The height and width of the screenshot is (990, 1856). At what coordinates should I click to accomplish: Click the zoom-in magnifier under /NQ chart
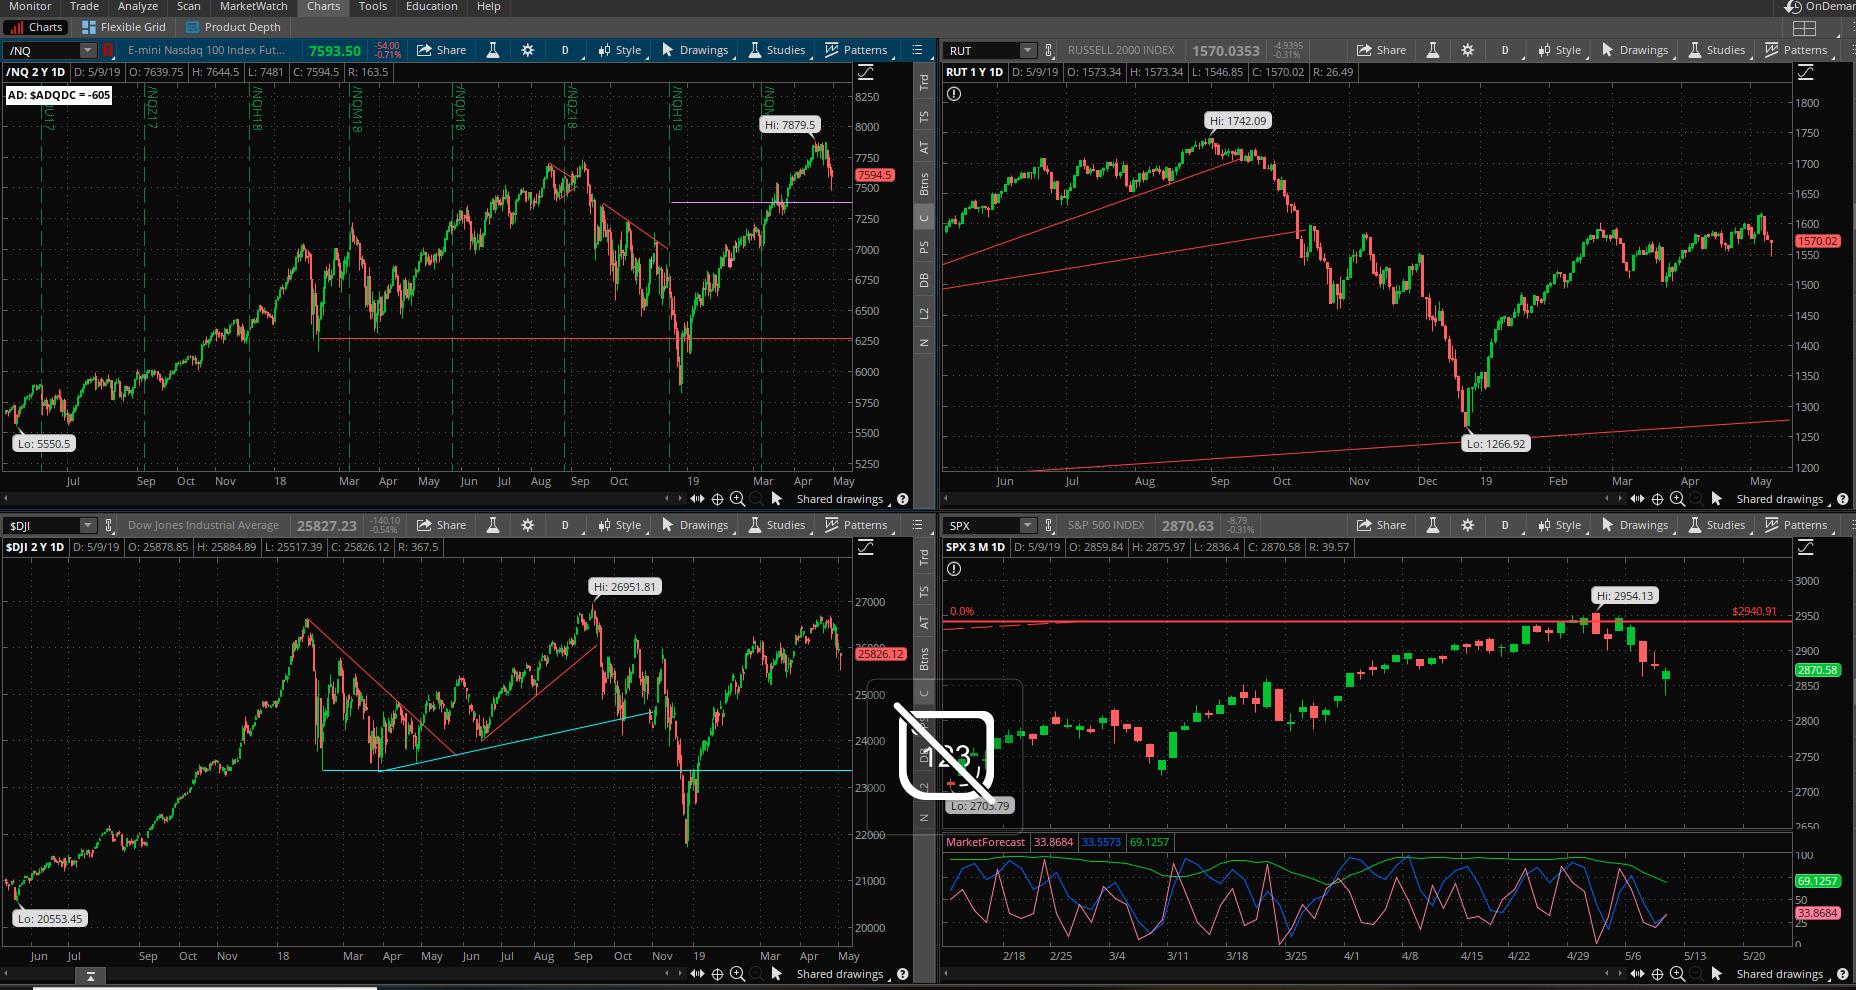[x=737, y=499]
